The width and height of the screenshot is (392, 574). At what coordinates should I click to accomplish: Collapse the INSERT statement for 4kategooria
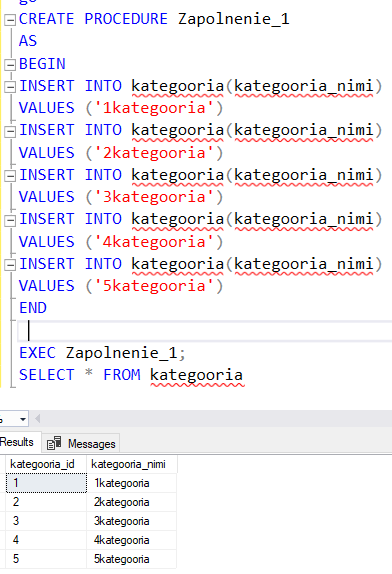pos(10,220)
